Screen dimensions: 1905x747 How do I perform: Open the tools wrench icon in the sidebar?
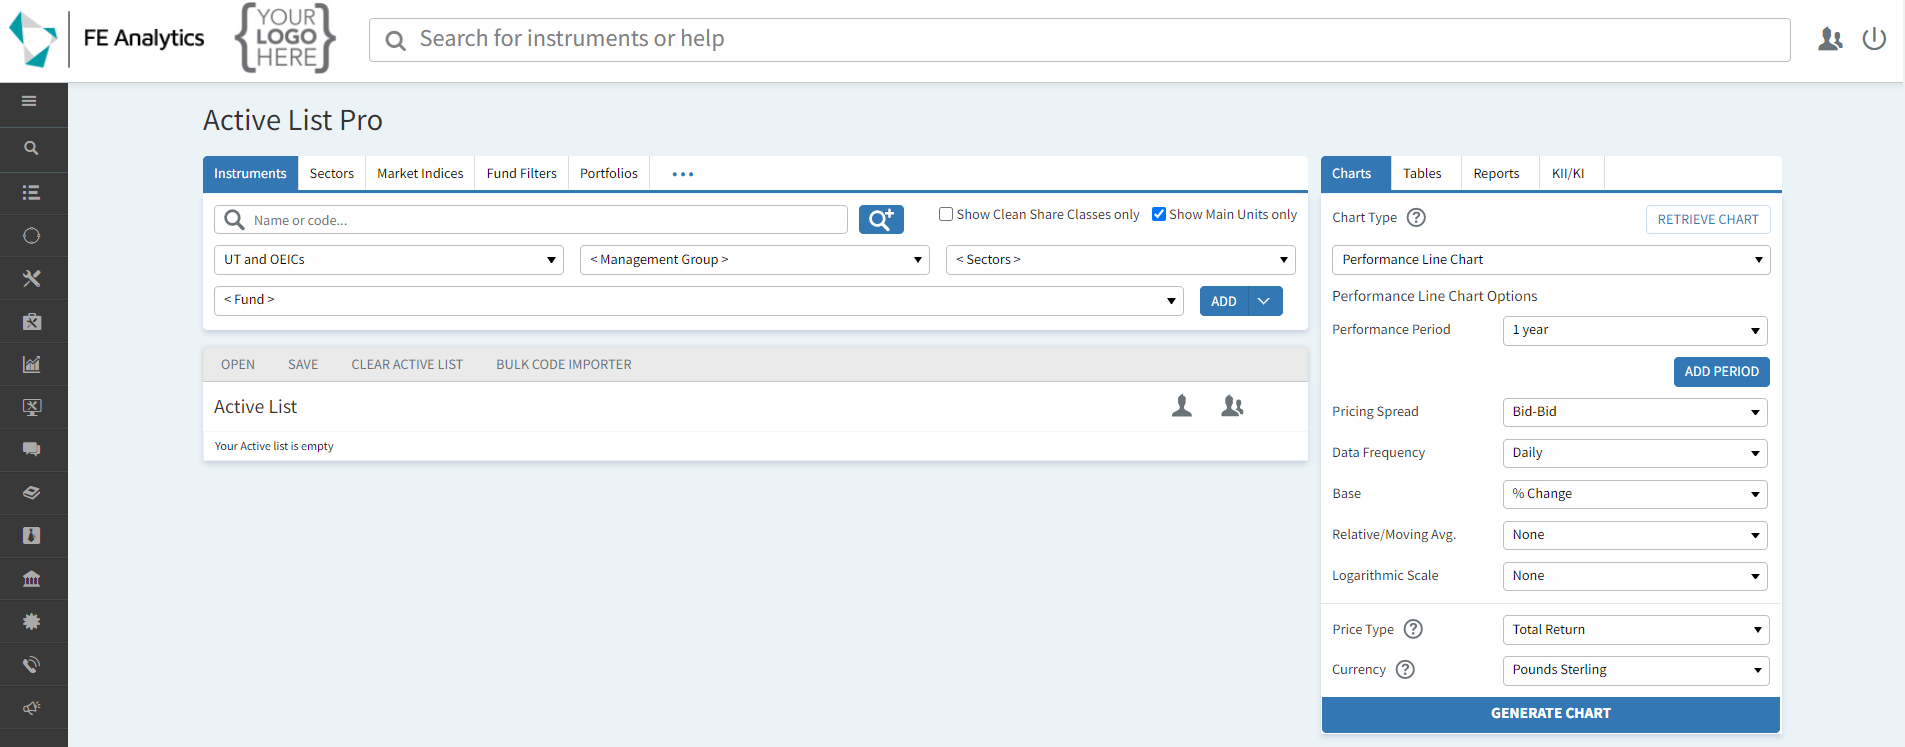(32, 278)
